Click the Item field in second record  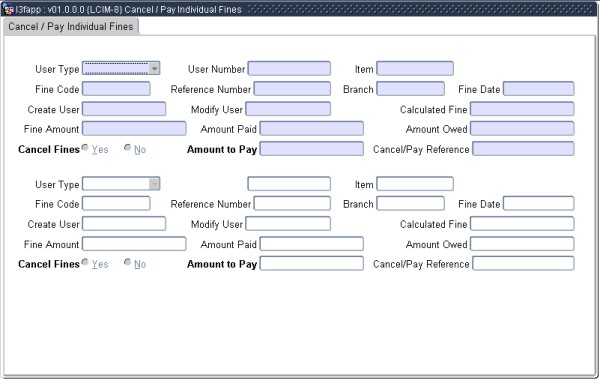(x=415, y=184)
